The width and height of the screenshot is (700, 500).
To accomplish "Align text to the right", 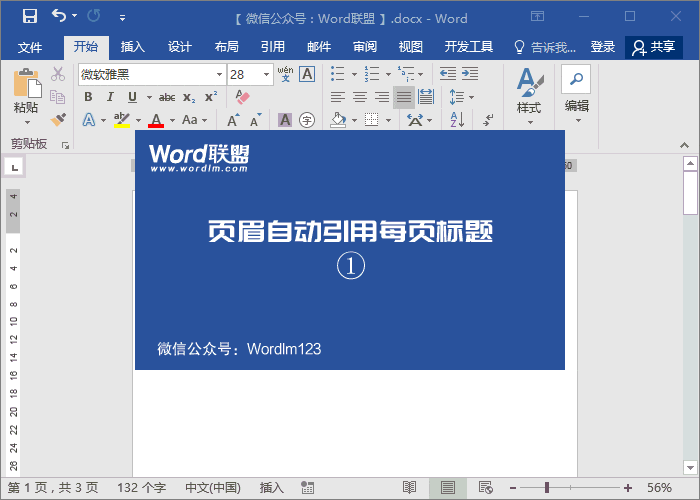I will point(382,97).
